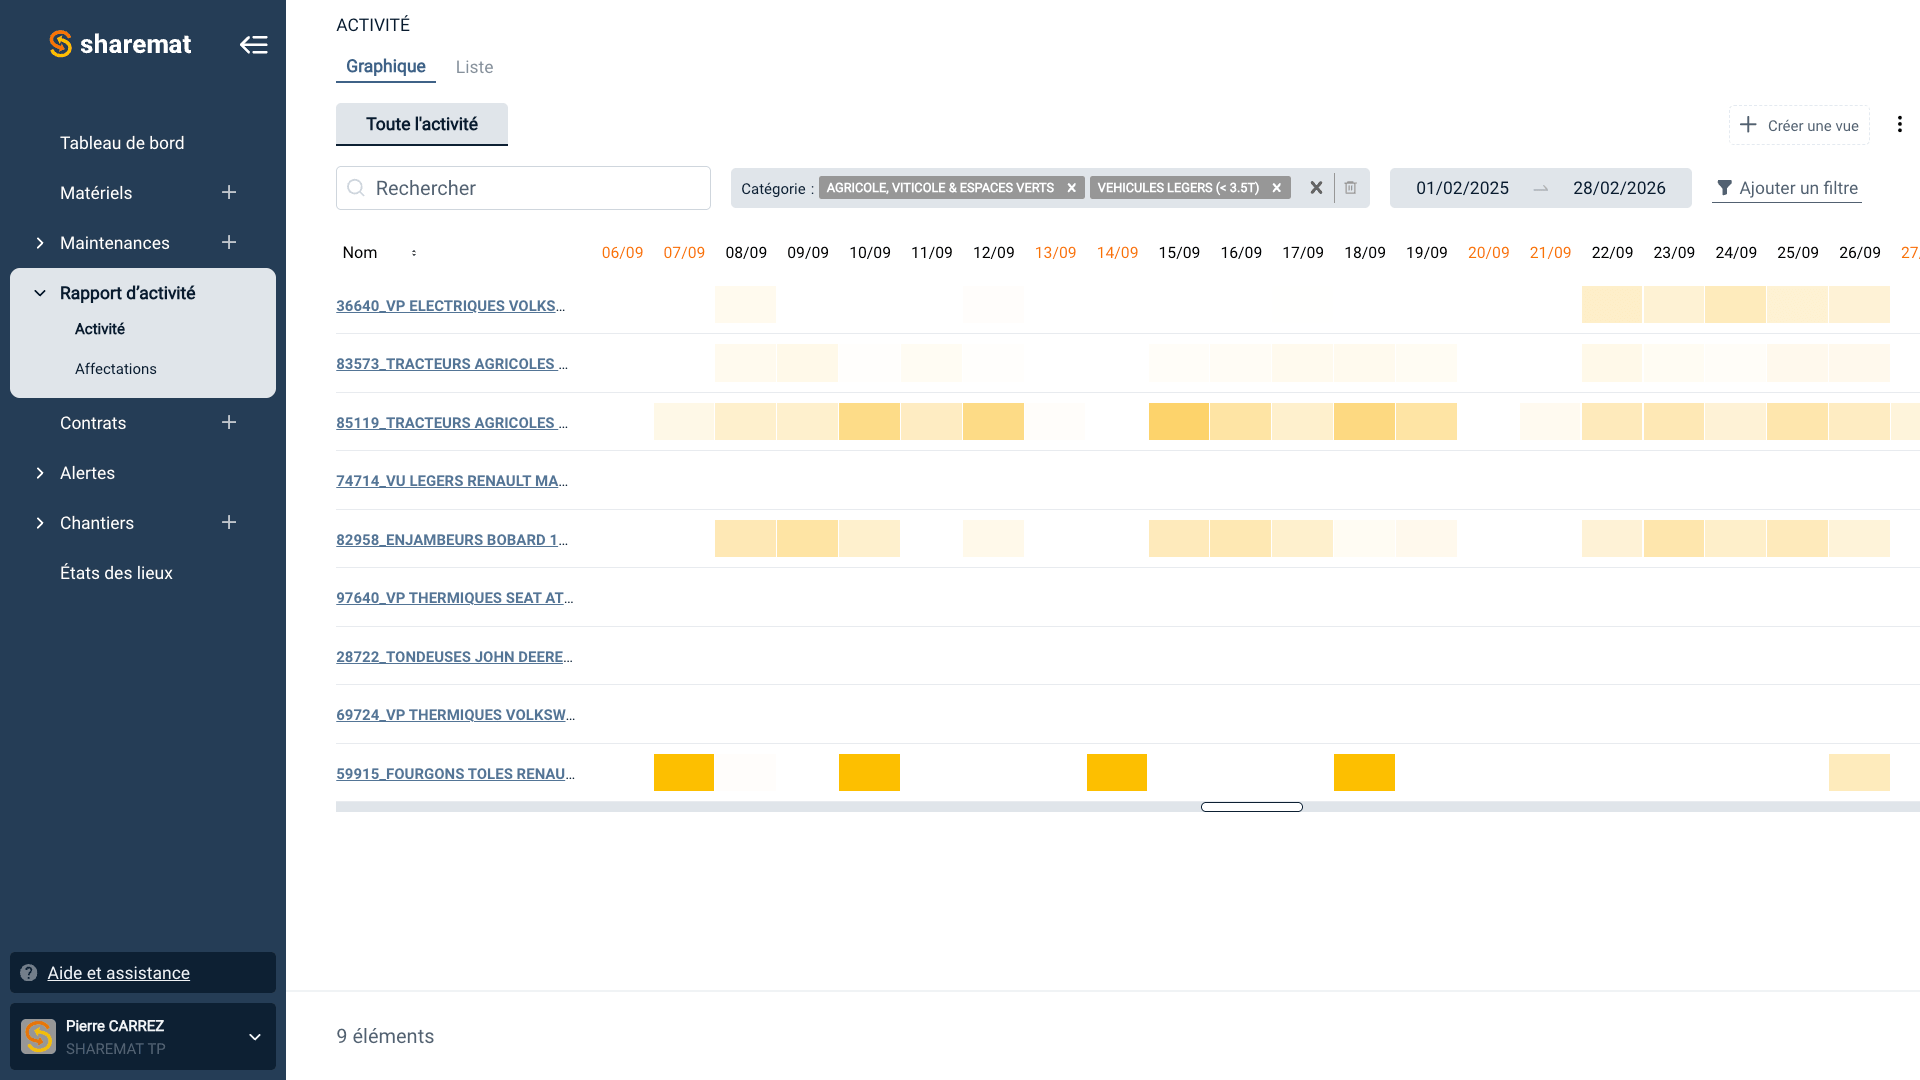Viewport: 1920px width, 1080px height.
Task: Remove the VEHICULES LEGERS (< 3.5T) filter
Action: tap(1276, 187)
